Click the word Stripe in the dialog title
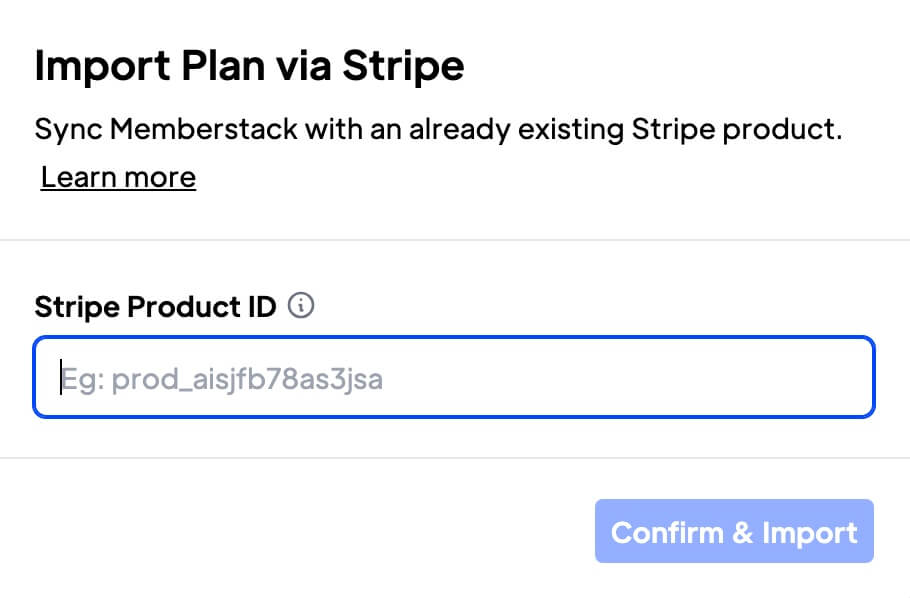Screen dimensions: 910x598 click(403, 67)
